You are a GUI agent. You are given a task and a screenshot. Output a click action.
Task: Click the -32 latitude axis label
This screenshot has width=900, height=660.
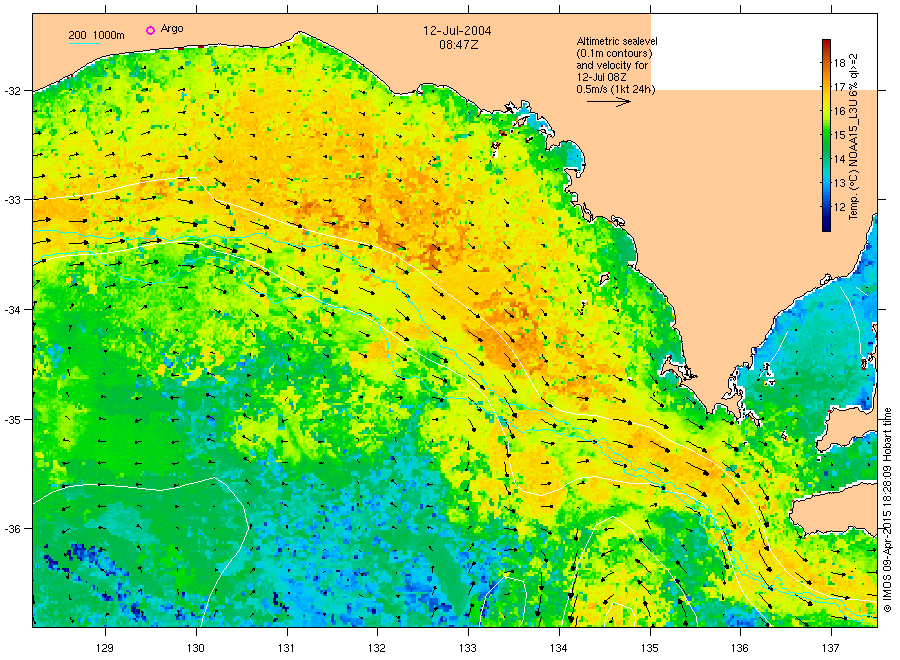pos(13,91)
